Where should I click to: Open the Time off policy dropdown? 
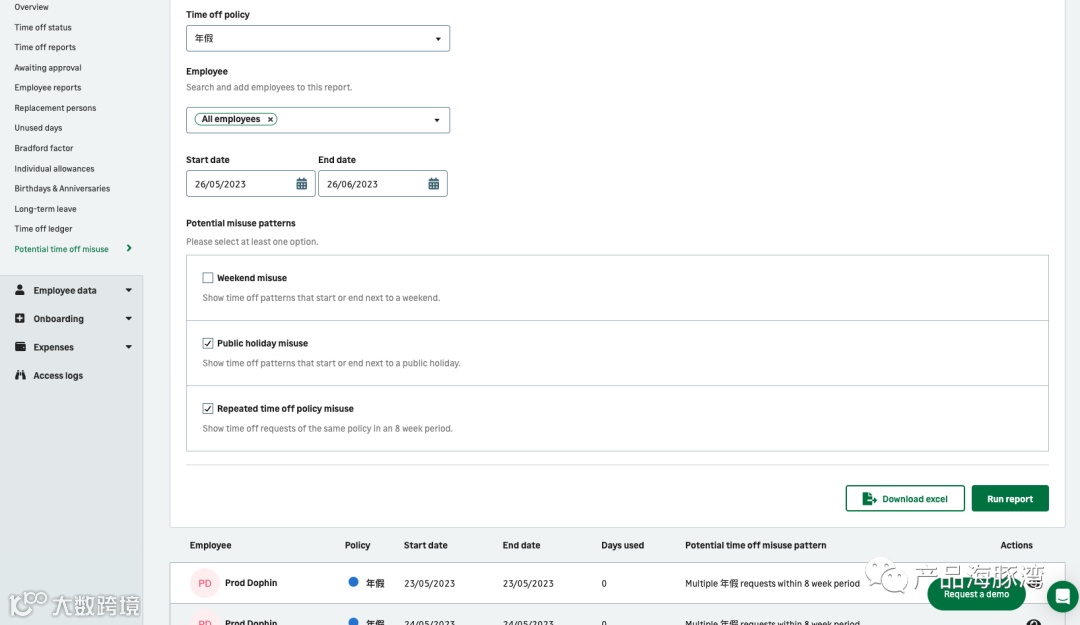318,39
